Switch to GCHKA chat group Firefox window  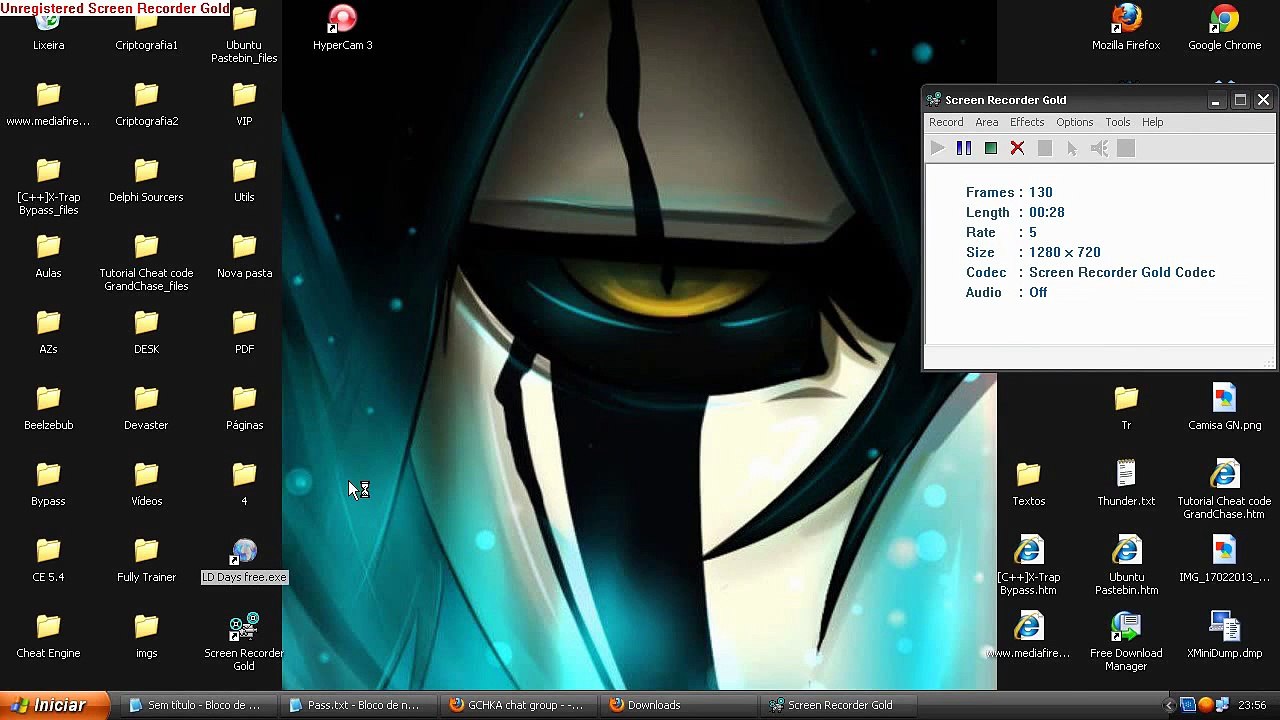point(516,705)
